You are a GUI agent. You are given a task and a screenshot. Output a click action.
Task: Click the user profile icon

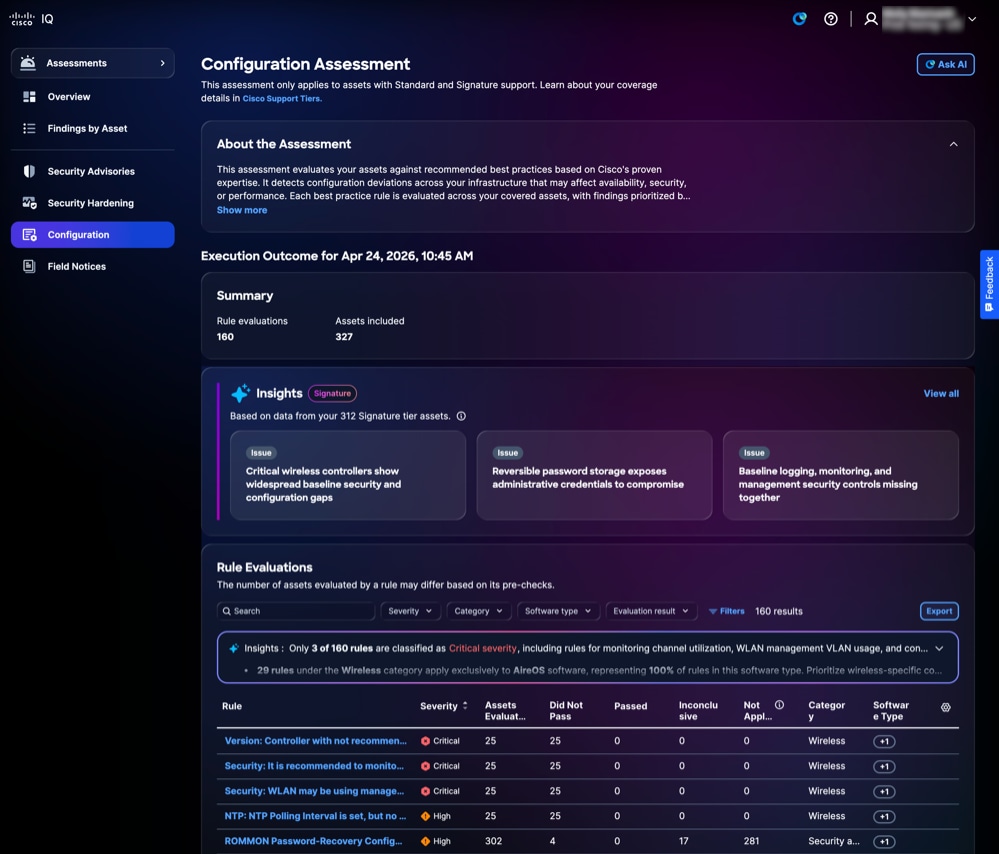(871, 19)
